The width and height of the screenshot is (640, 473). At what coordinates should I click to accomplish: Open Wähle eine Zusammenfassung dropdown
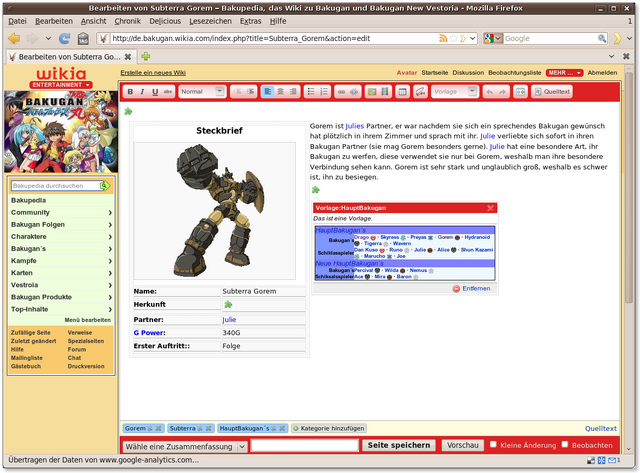click(185, 446)
